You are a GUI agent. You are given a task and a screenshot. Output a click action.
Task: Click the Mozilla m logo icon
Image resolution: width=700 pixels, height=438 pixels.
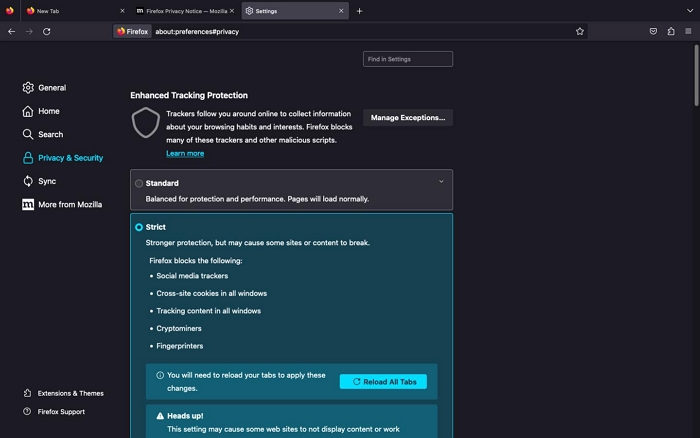[28, 204]
